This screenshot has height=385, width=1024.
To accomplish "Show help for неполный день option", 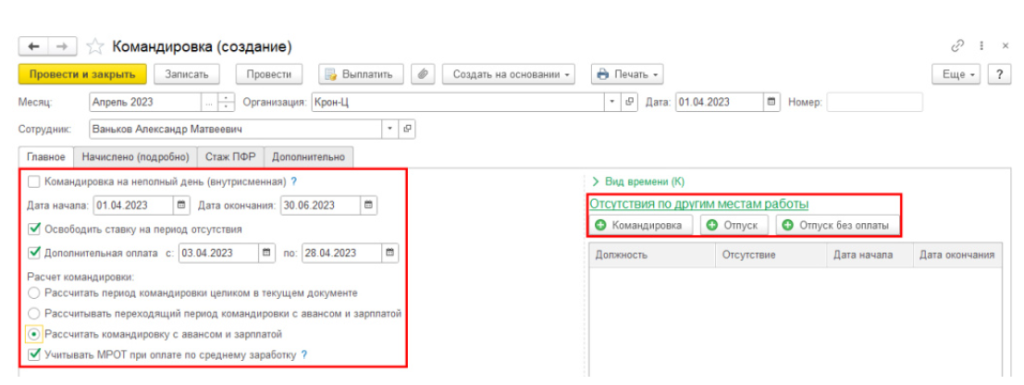I will [294, 181].
